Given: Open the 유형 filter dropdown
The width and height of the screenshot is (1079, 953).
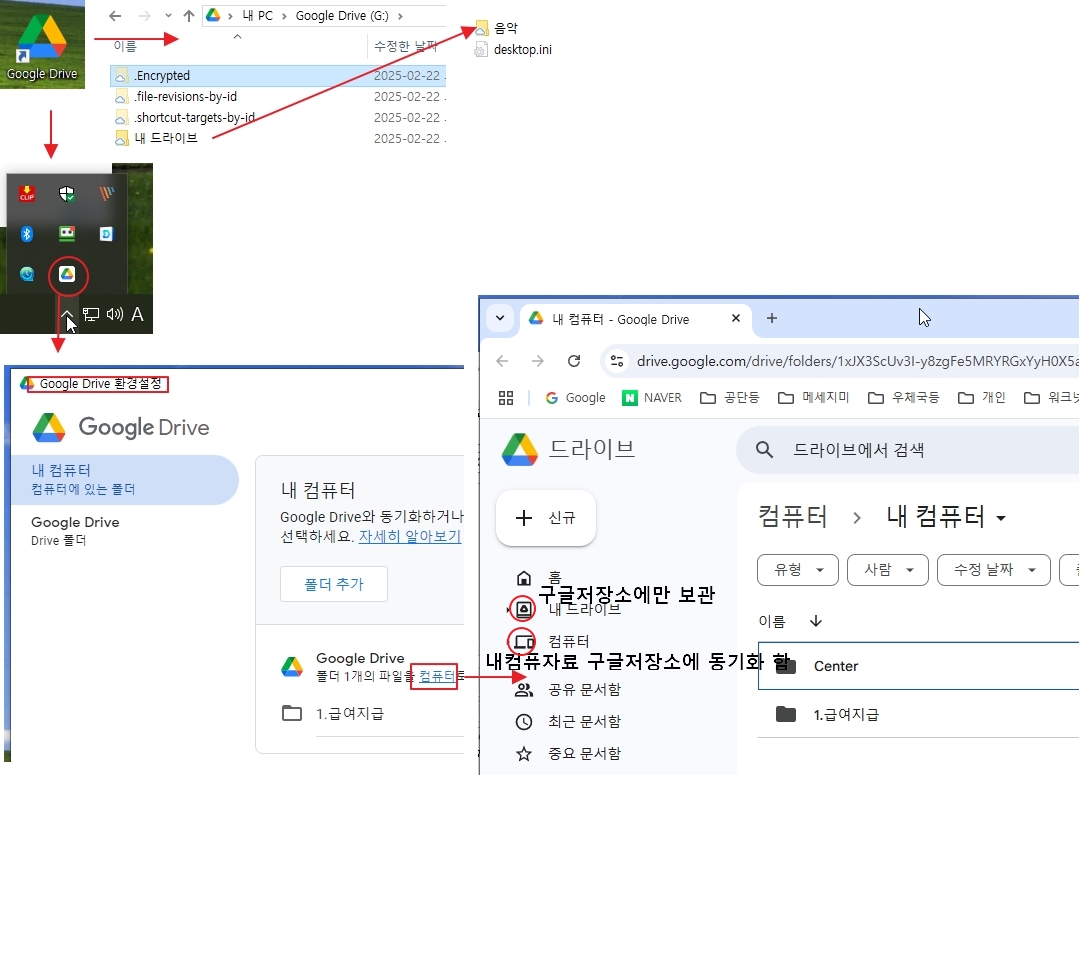Looking at the screenshot, I should [797, 569].
